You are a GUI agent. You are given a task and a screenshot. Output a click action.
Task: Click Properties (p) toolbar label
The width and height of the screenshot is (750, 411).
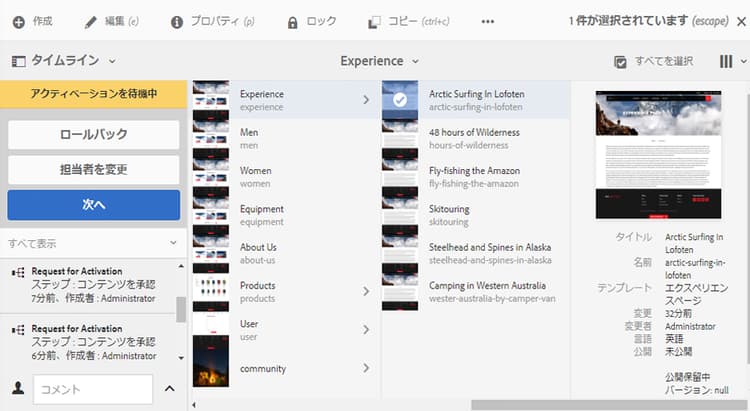click(x=223, y=21)
